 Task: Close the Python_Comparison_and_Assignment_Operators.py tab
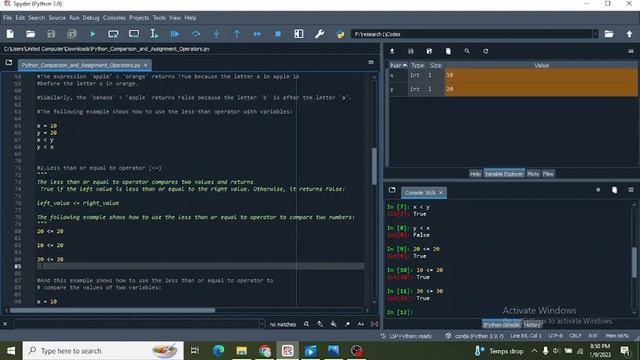pos(146,65)
